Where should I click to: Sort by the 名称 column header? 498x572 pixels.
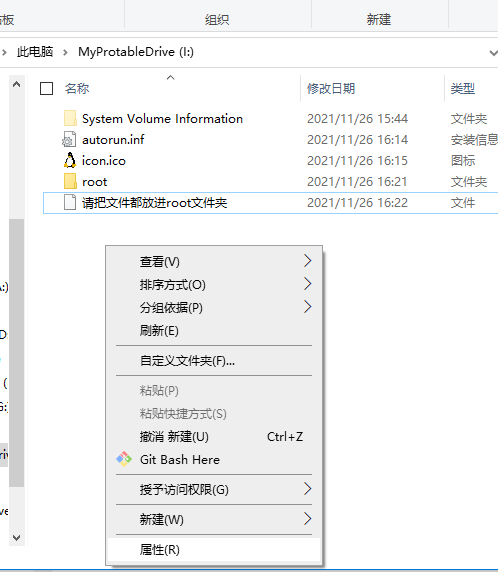77,89
